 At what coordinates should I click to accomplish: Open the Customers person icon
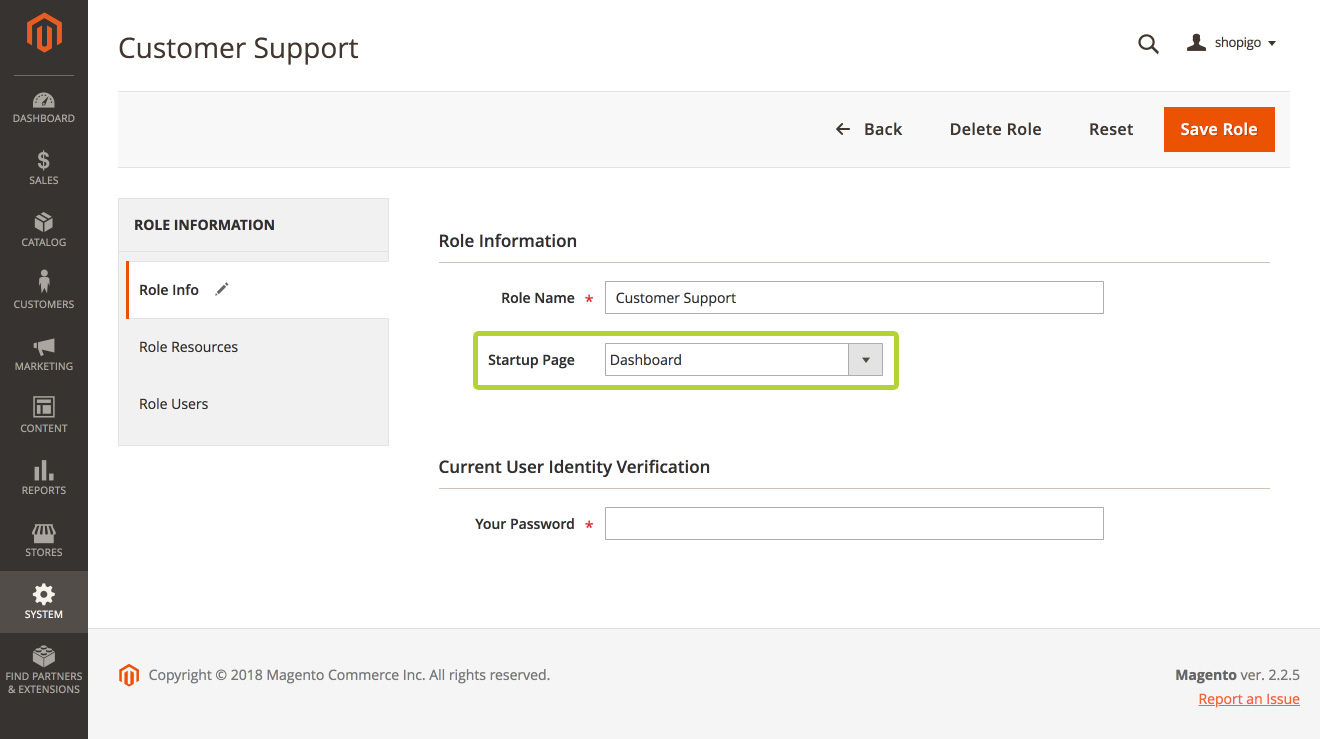point(44,284)
